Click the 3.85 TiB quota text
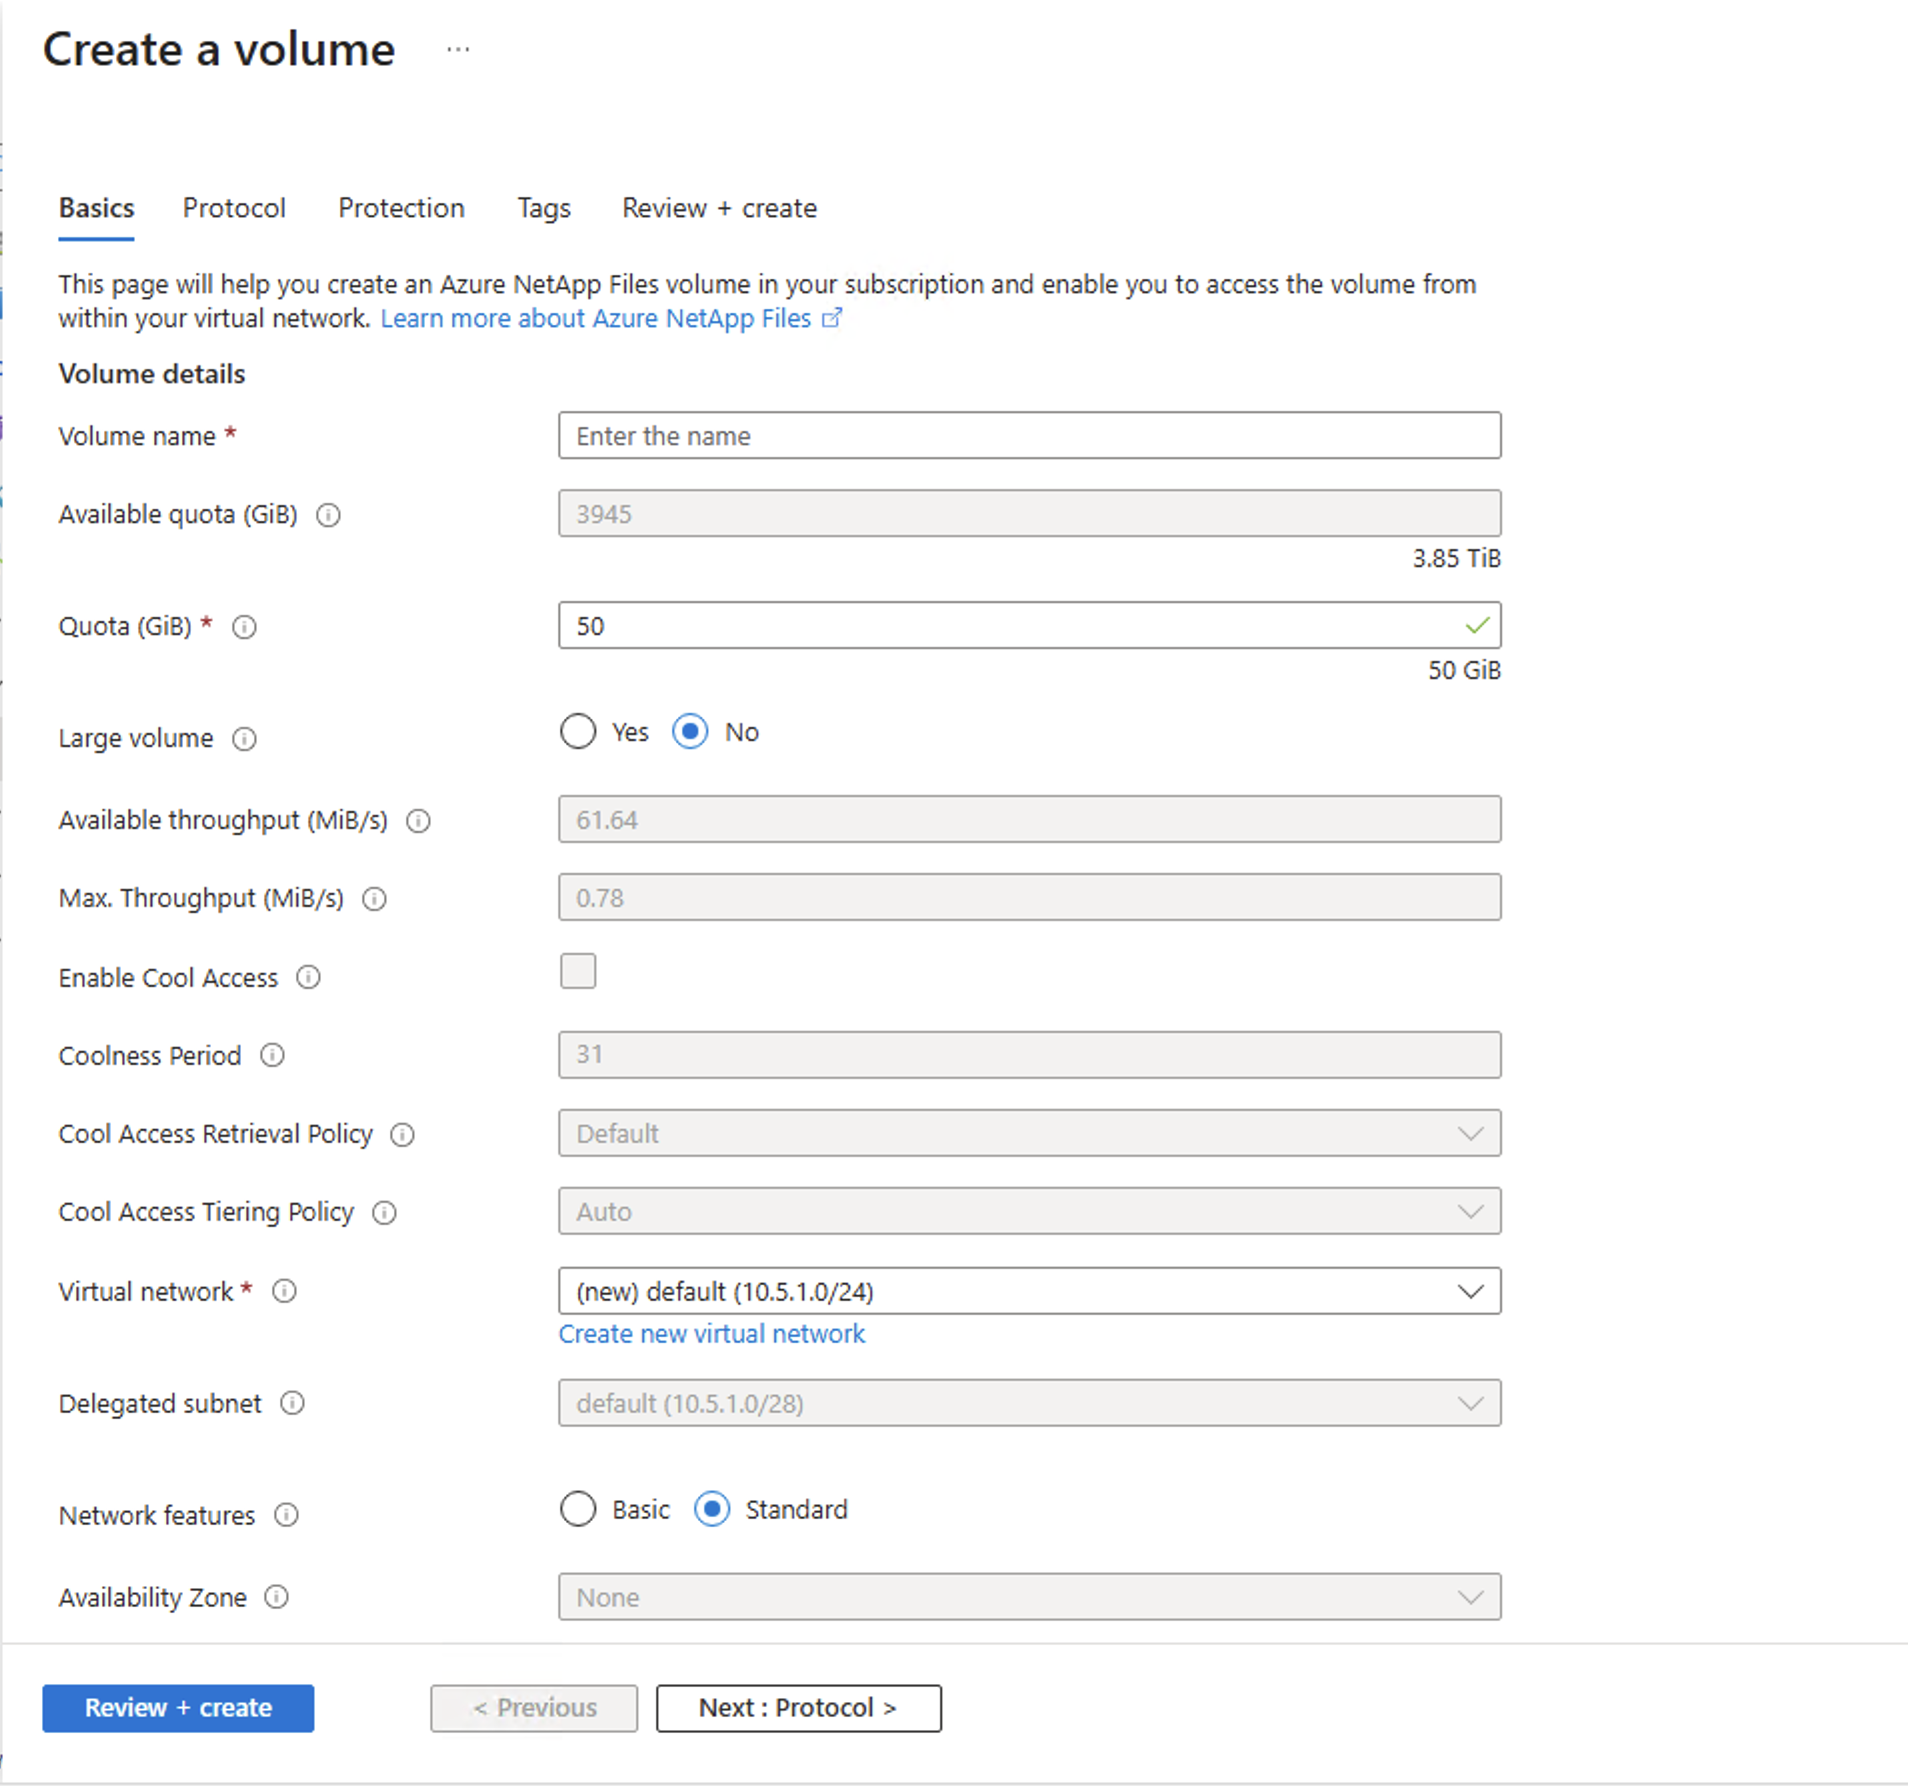Image resolution: width=1908 pixels, height=1786 pixels. coord(1456,558)
